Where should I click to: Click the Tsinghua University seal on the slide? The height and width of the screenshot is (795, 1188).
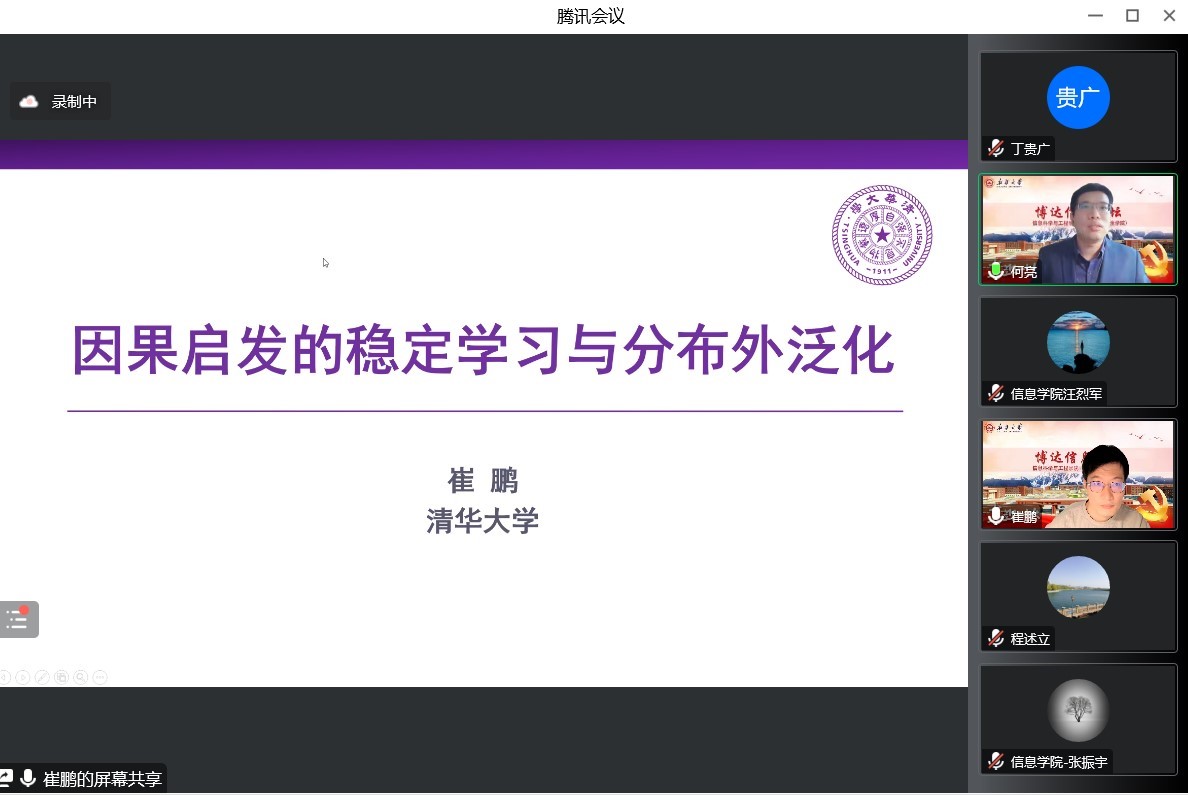[882, 235]
